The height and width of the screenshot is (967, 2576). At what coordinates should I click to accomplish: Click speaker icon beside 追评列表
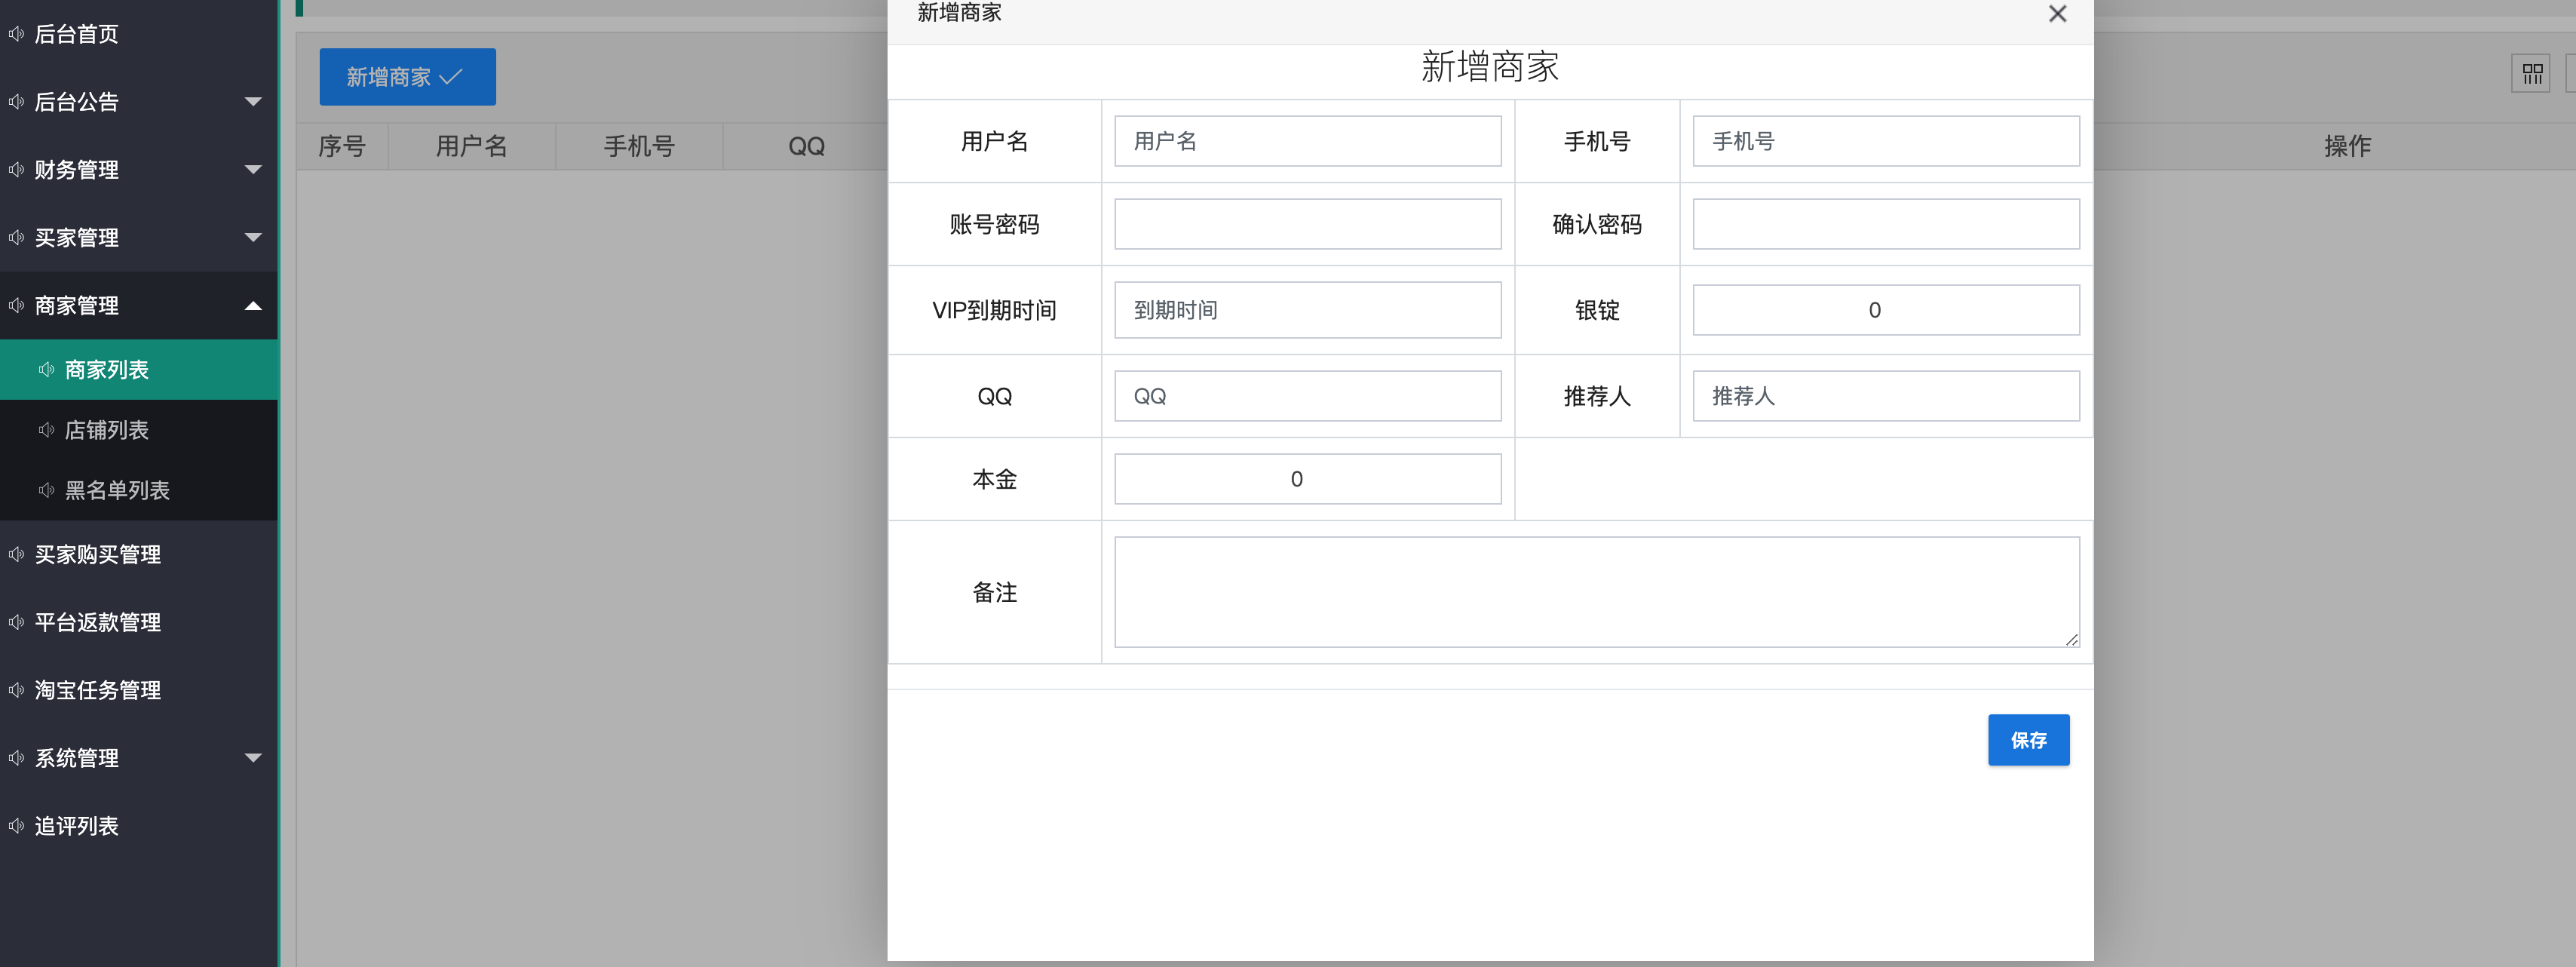(x=17, y=826)
